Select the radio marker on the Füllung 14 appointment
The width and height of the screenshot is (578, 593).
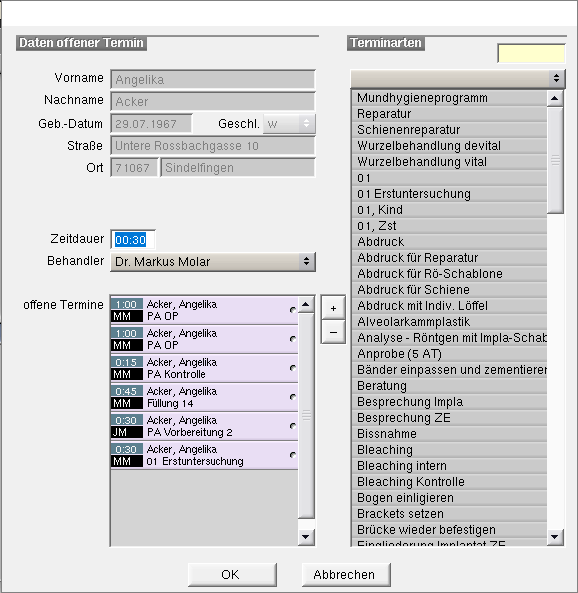click(x=292, y=397)
